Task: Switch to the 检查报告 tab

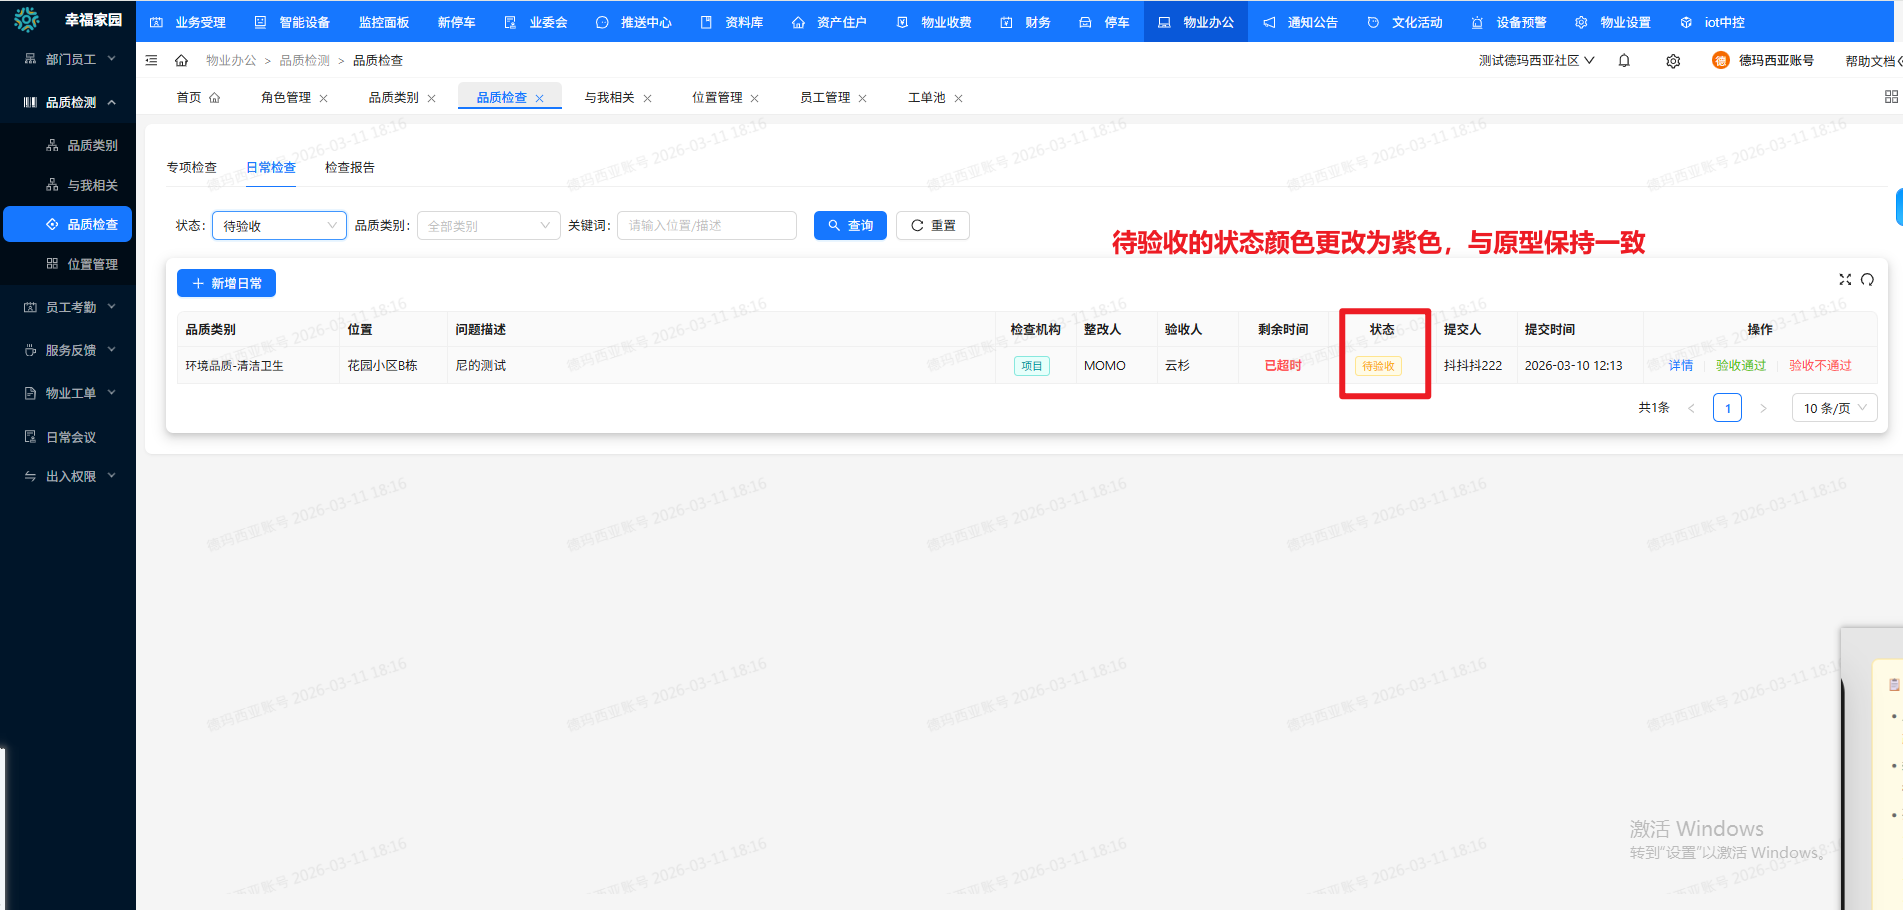Action: tap(349, 167)
